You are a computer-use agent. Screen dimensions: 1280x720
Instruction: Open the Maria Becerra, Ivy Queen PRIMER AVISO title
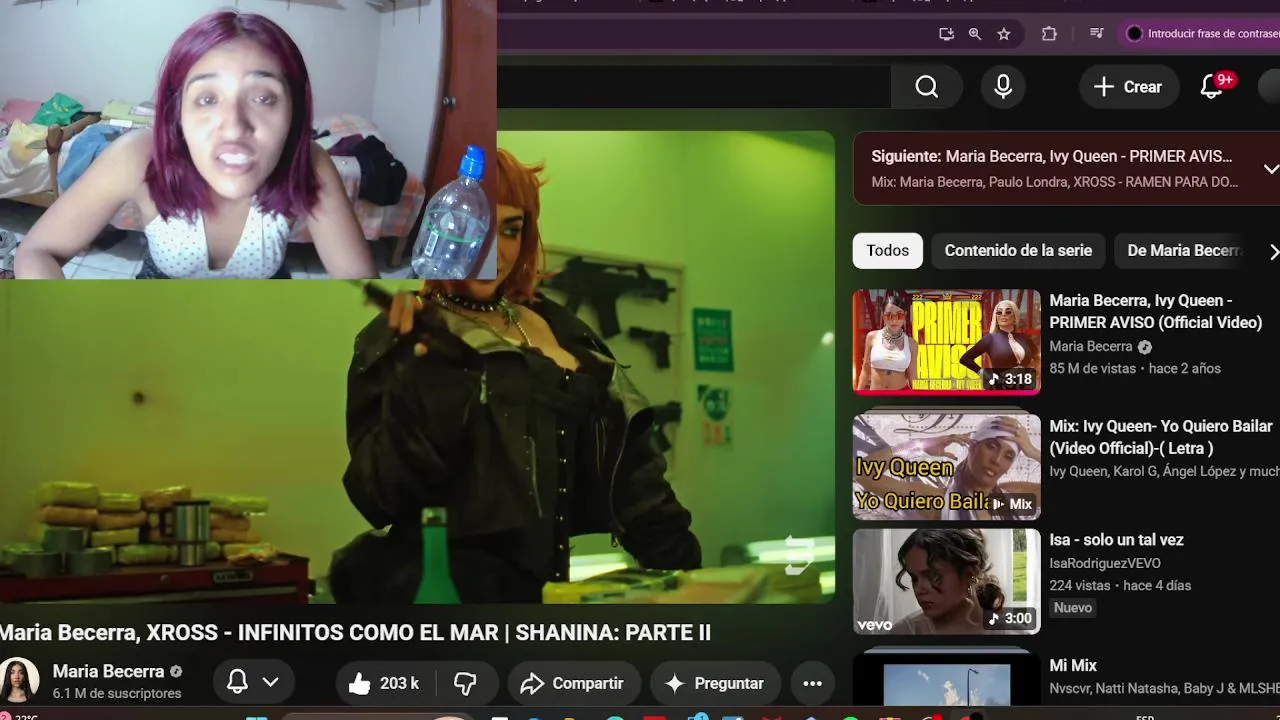coord(1156,312)
